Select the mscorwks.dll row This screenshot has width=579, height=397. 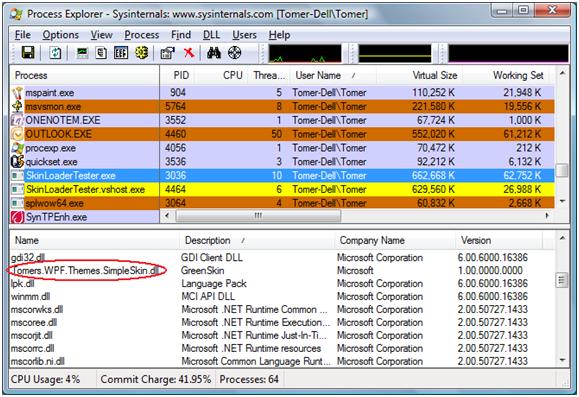[282, 309]
